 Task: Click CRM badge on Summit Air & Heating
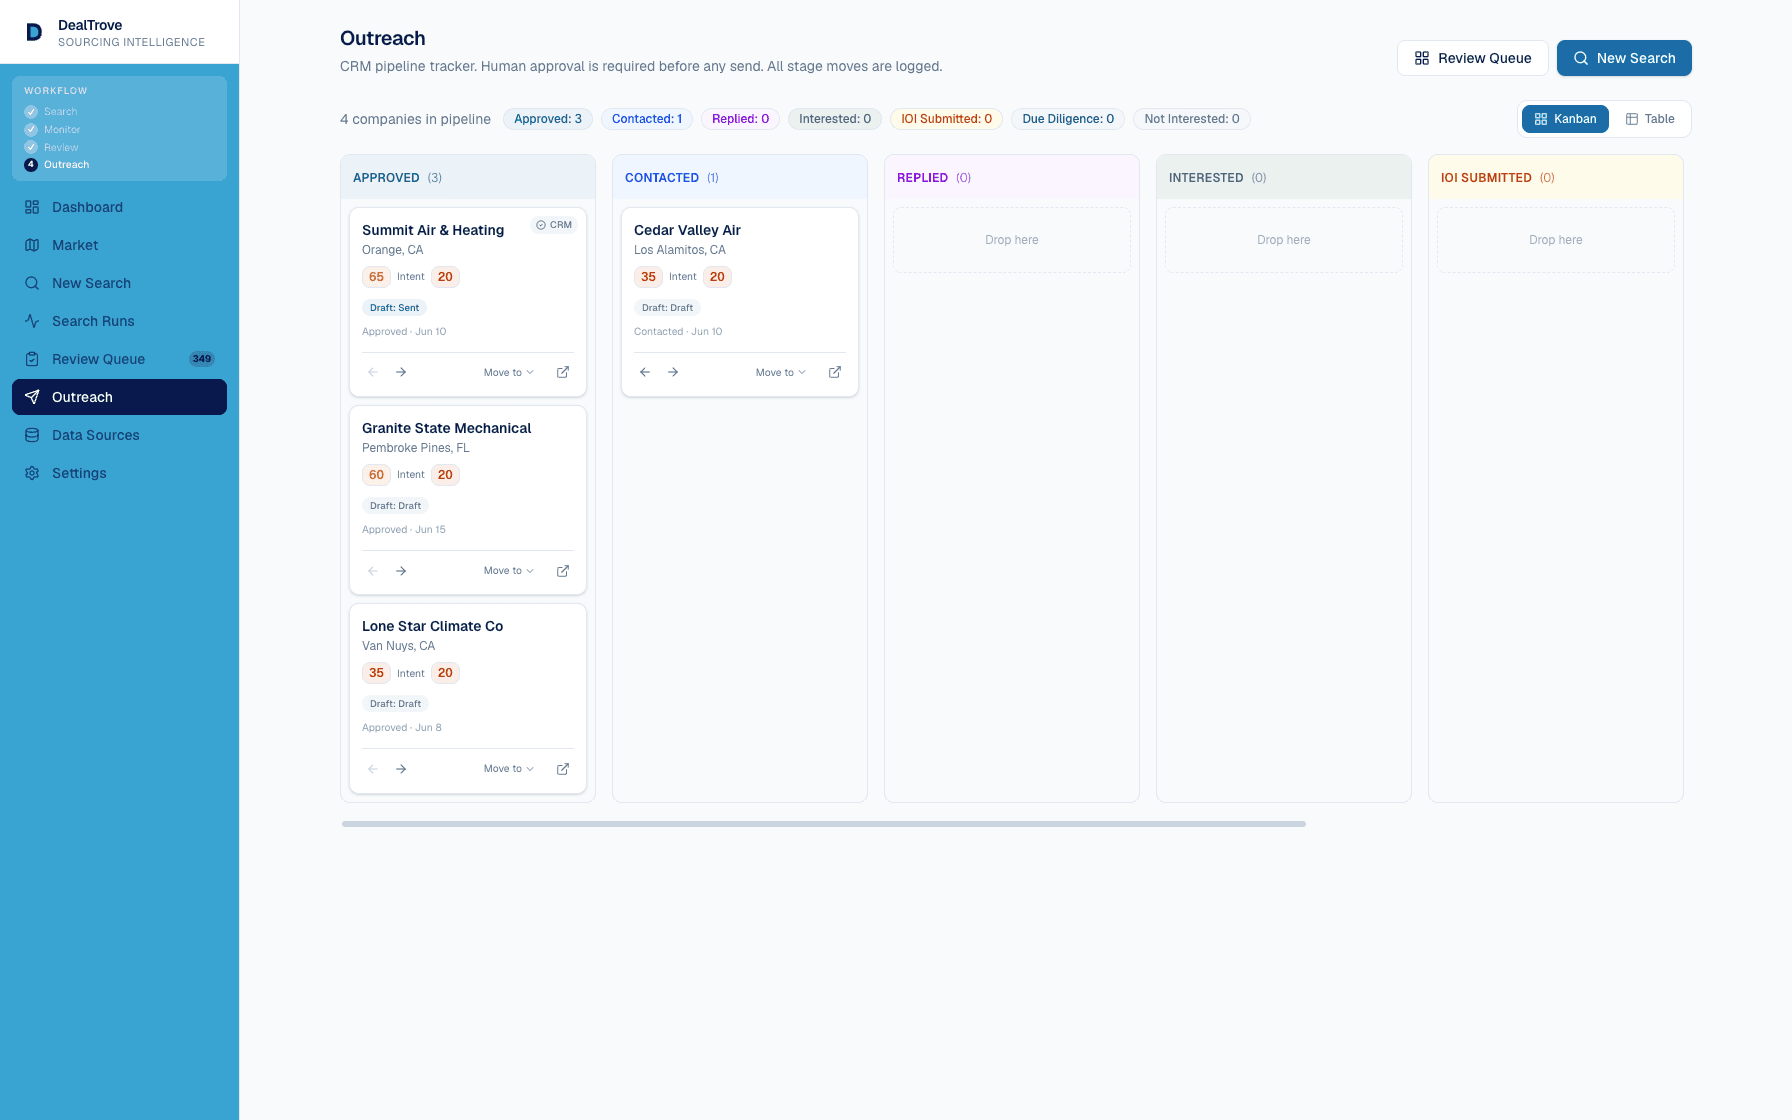[x=554, y=225]
